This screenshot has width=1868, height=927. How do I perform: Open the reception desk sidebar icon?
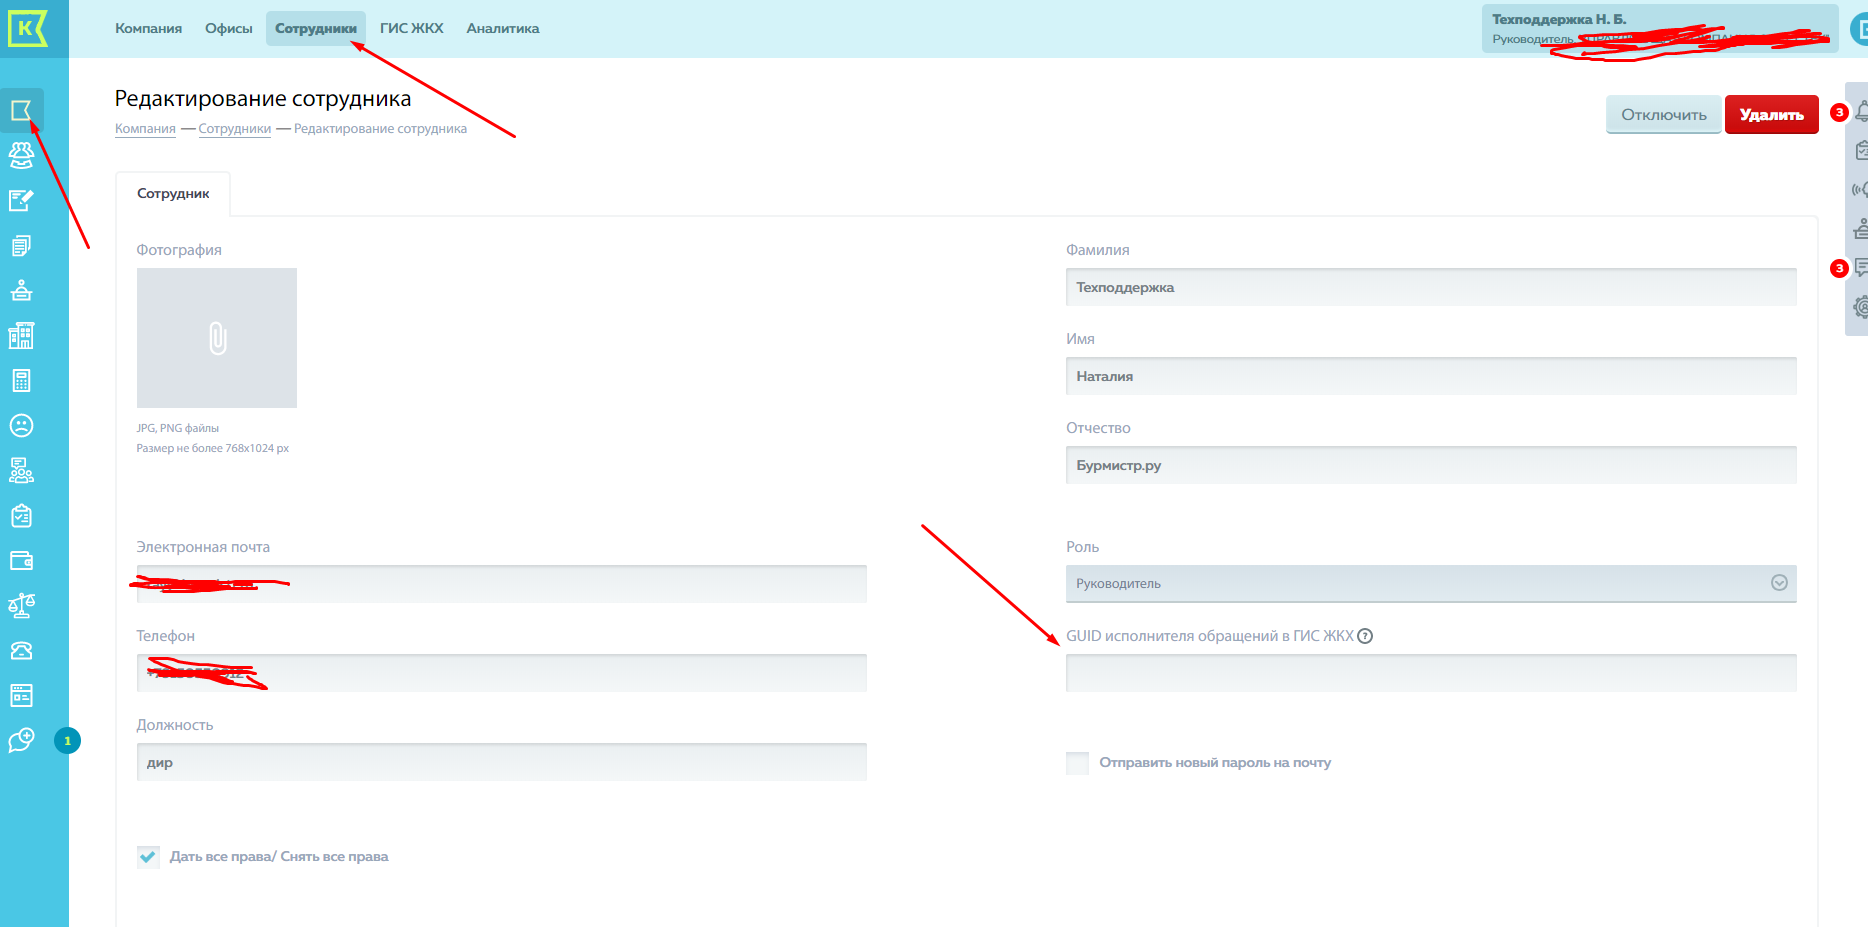click(x=21, y=290)
